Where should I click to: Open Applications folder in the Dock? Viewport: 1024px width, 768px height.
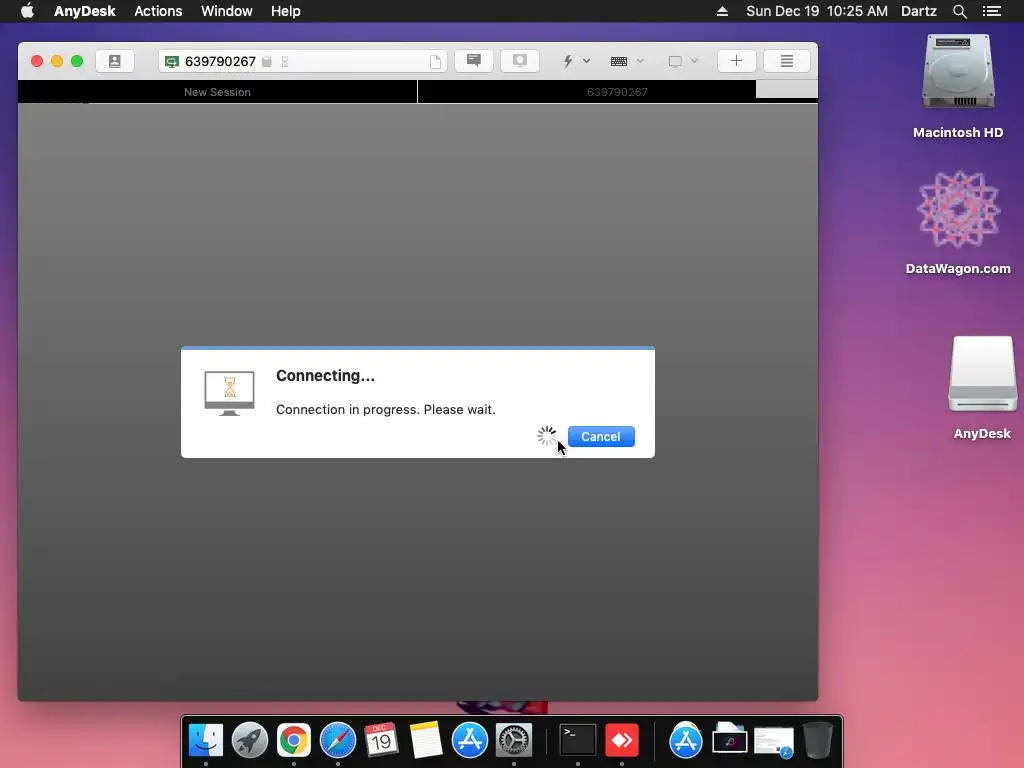pyautogui.click(x=686, y=741)
